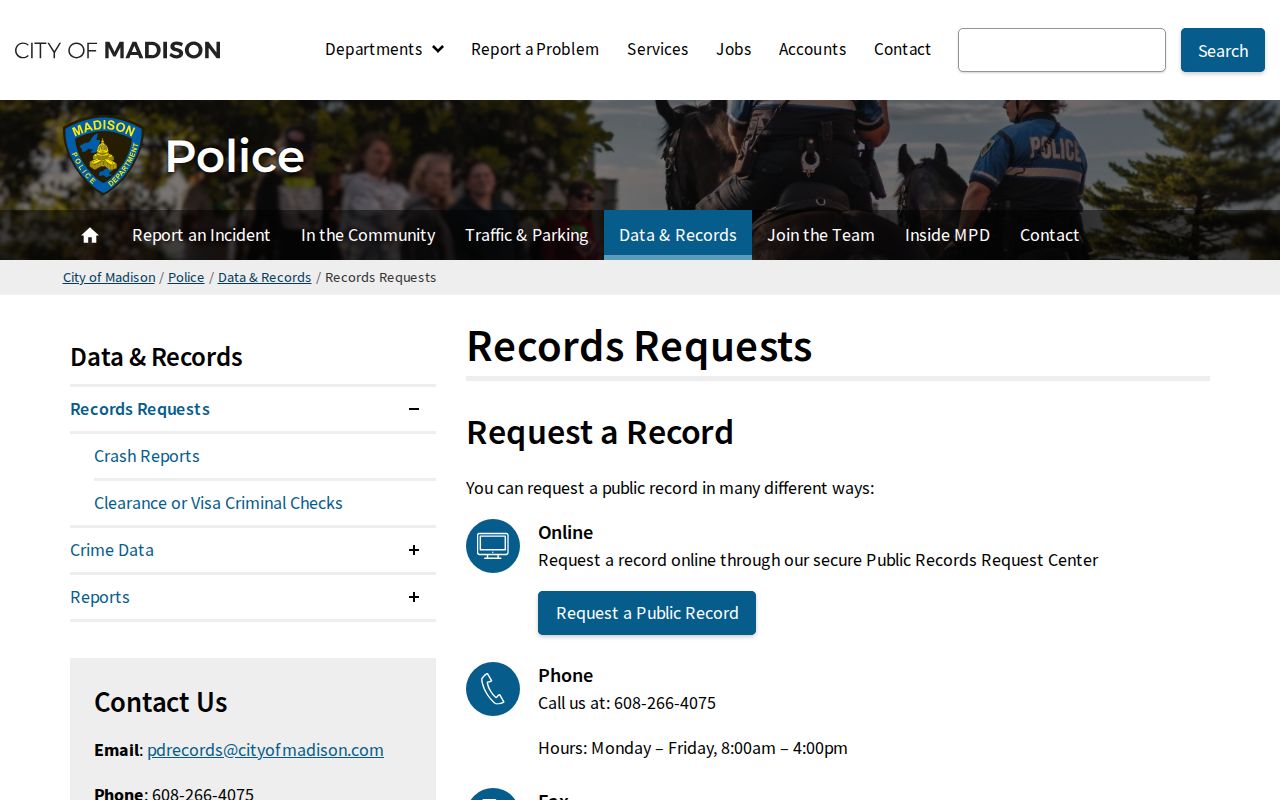Open In the Community tab

[368, 235]
